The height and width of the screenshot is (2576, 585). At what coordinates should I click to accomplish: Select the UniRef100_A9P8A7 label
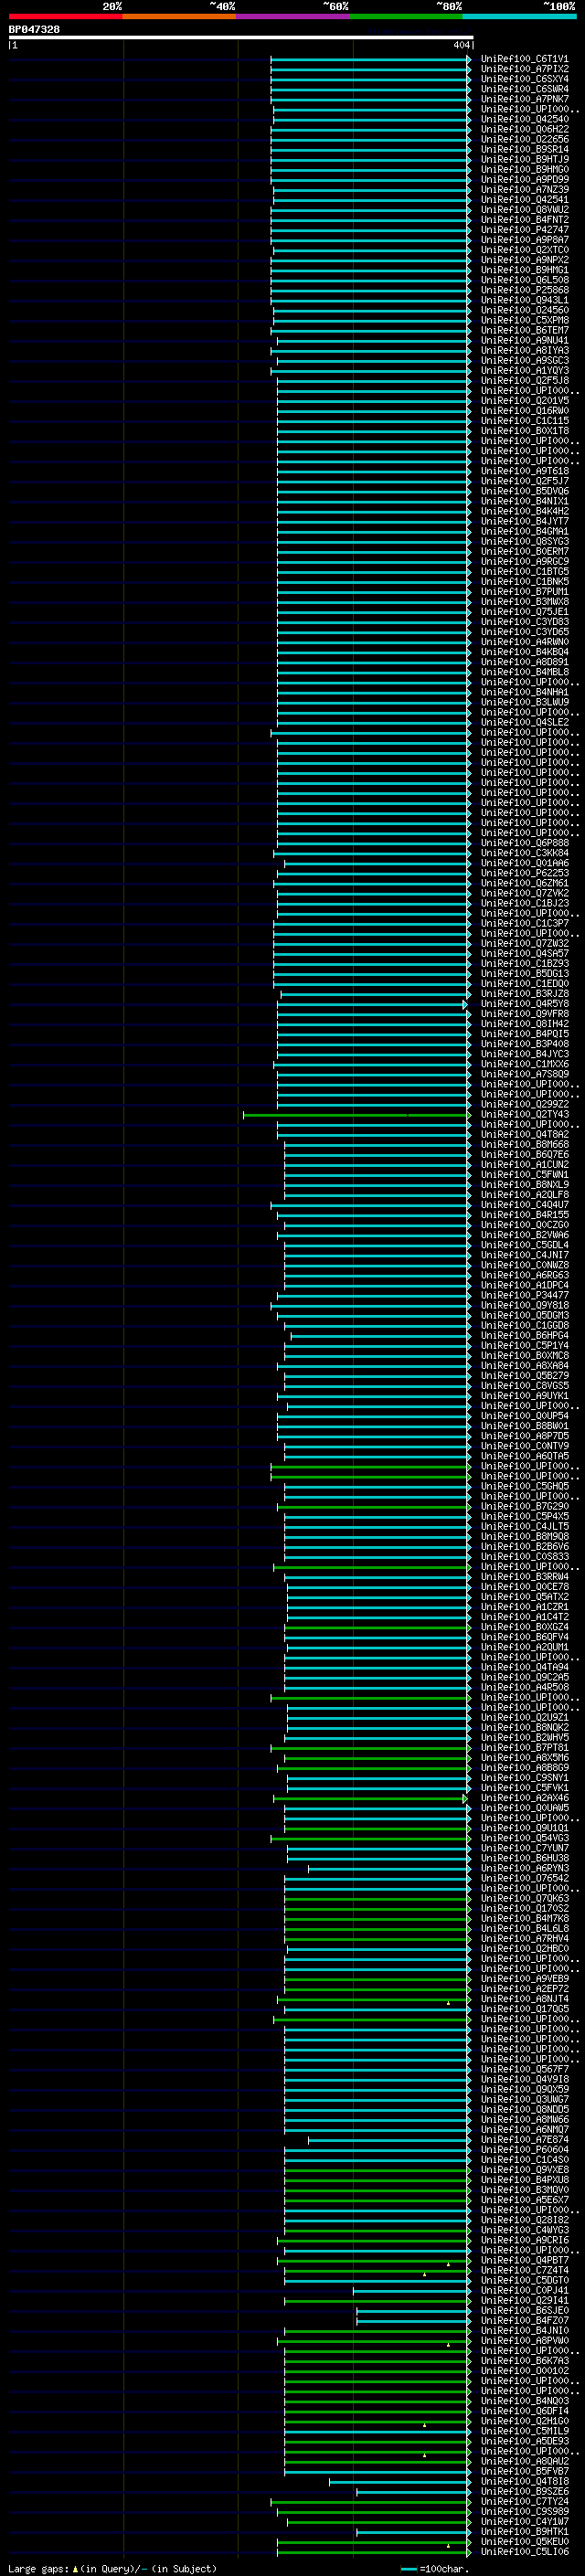(x=525, y=240)
